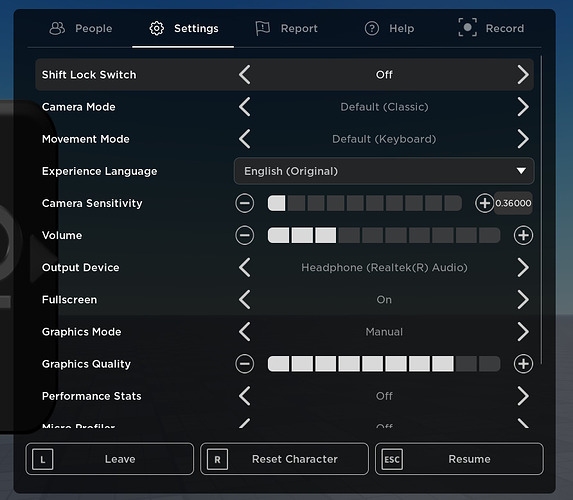Viewport: 573px width, 500px height.
Task: Click the Settings gear icon
Action: (157, 29)
